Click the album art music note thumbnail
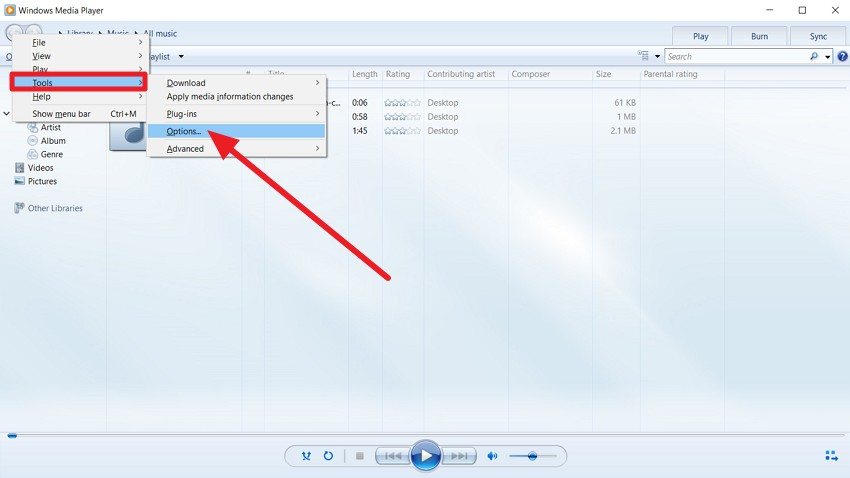Screen dimensions: 850x478 click(x=128, y=134)
